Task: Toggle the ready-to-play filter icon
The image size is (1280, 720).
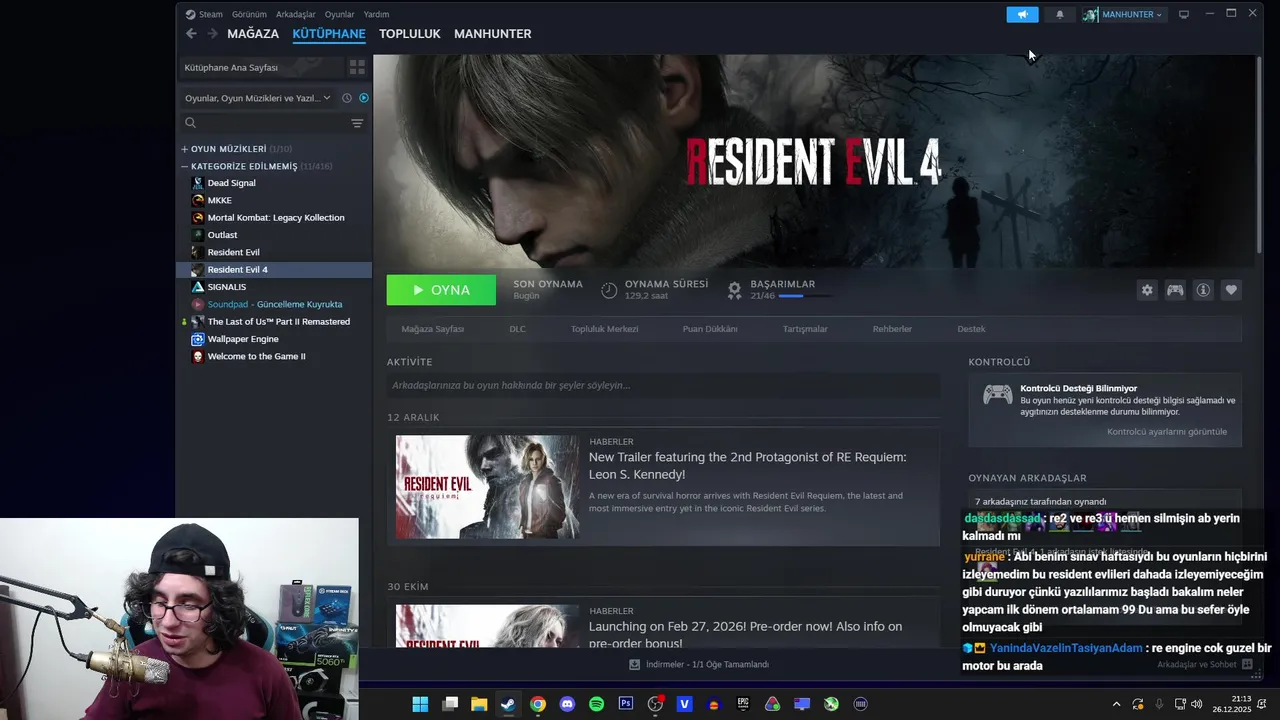Action: pyautogui.click(x=364, y=98)
